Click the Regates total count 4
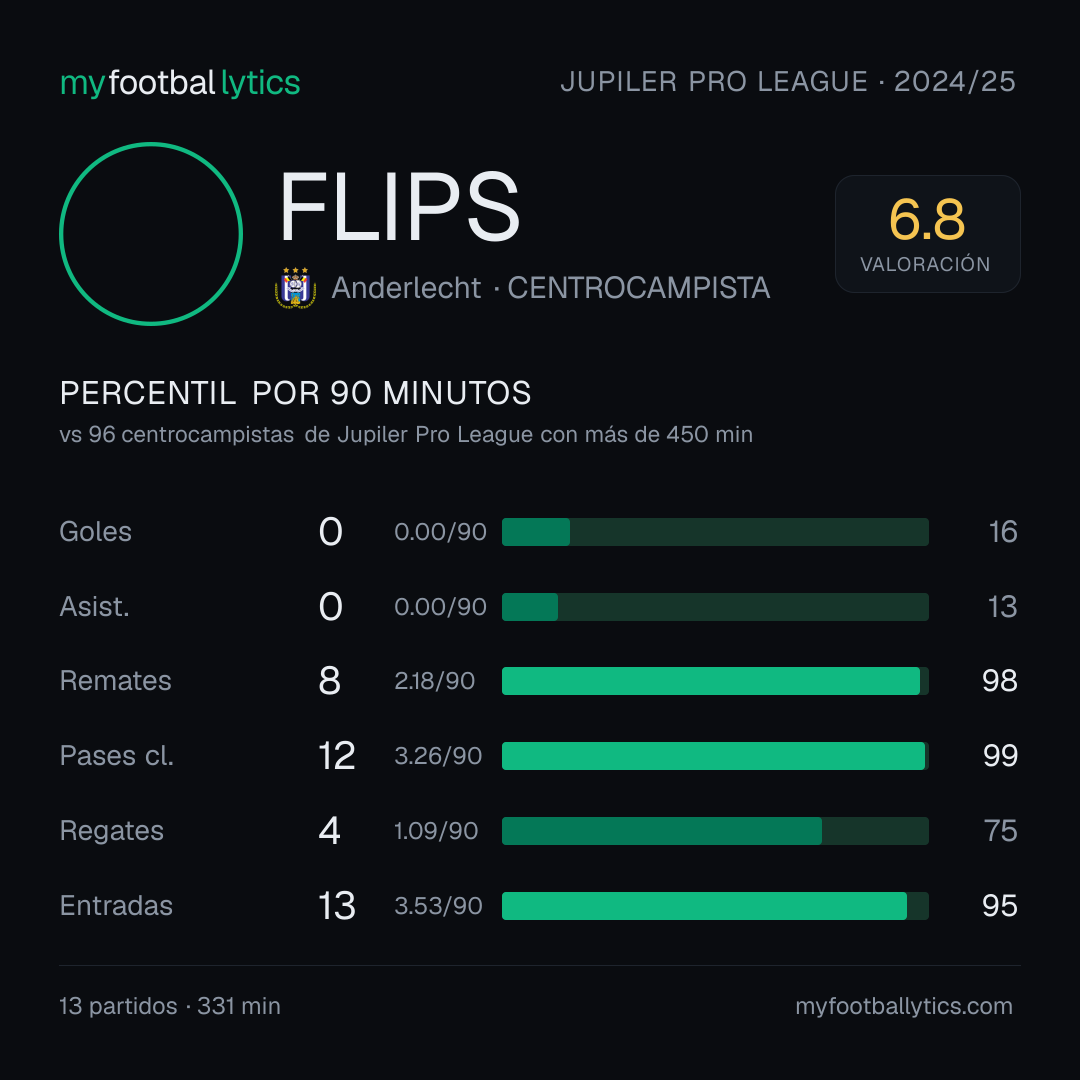This screenshot has height=1080, width=1080. click(329, 831)
